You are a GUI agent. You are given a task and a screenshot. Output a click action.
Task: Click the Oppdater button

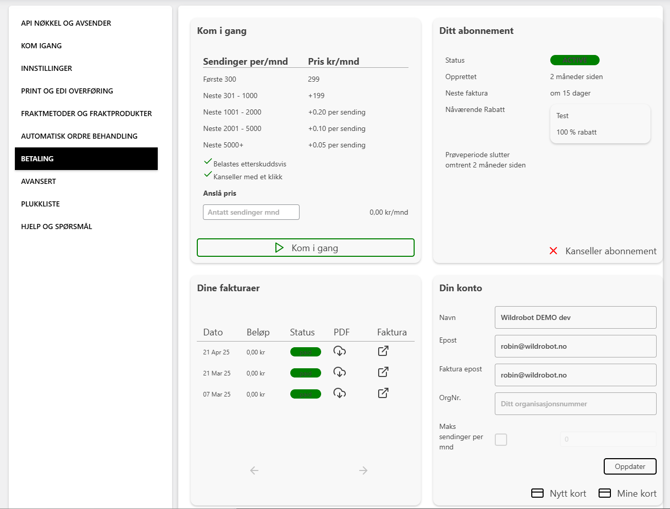click(x=630, y=466)
